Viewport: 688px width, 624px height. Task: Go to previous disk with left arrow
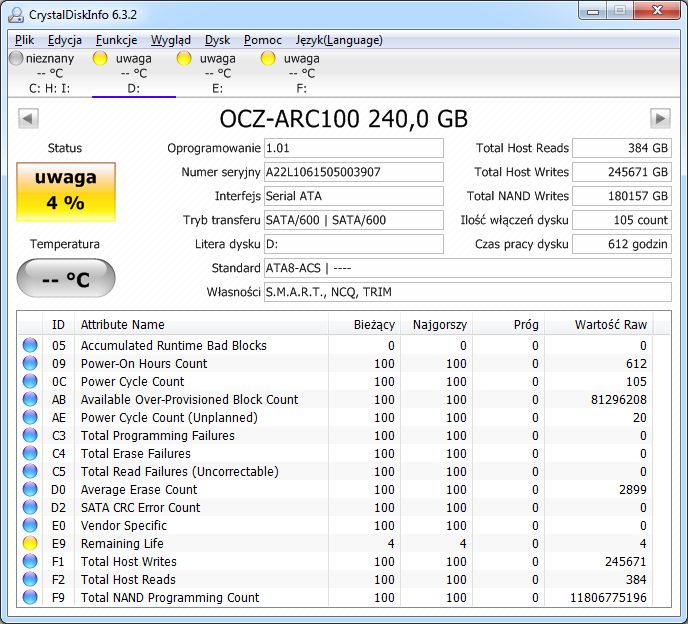pos(29,118)
